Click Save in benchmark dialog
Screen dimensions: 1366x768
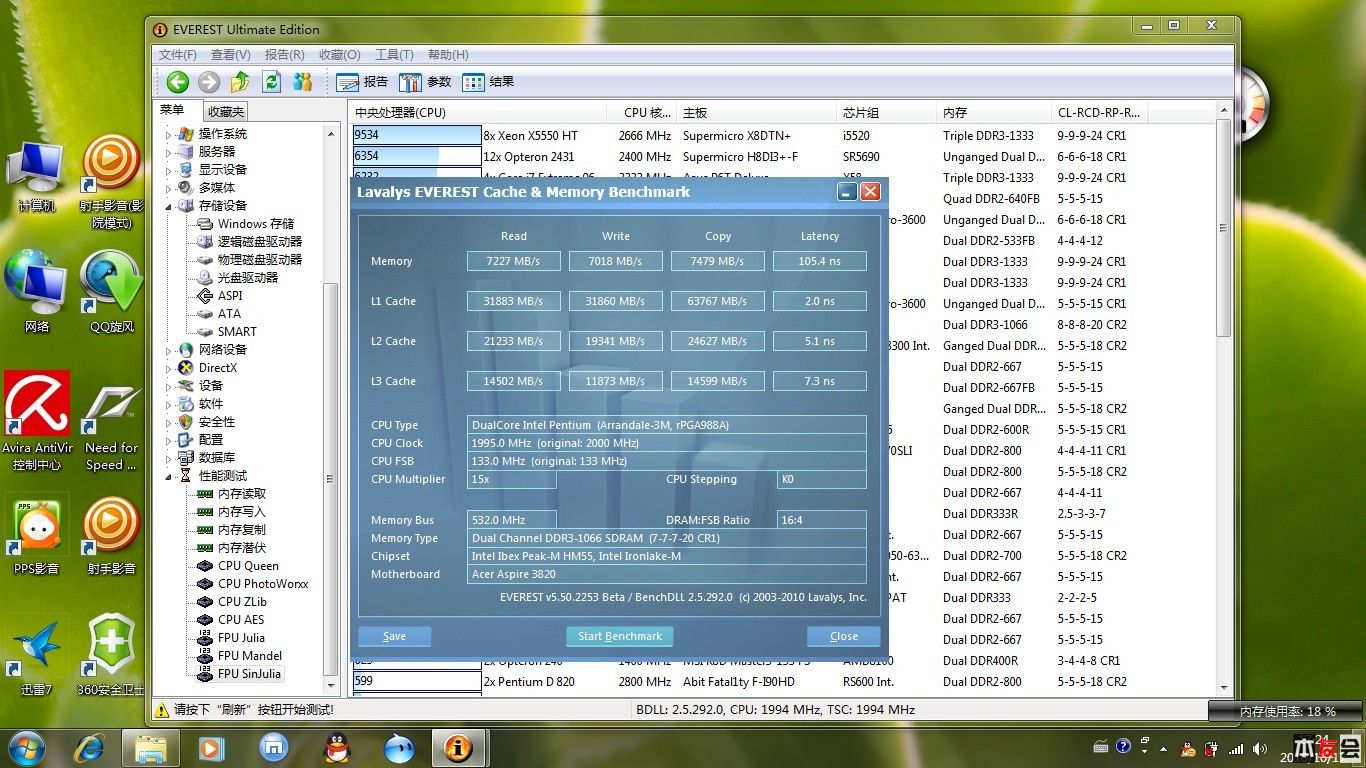click(x=395, y=636)
